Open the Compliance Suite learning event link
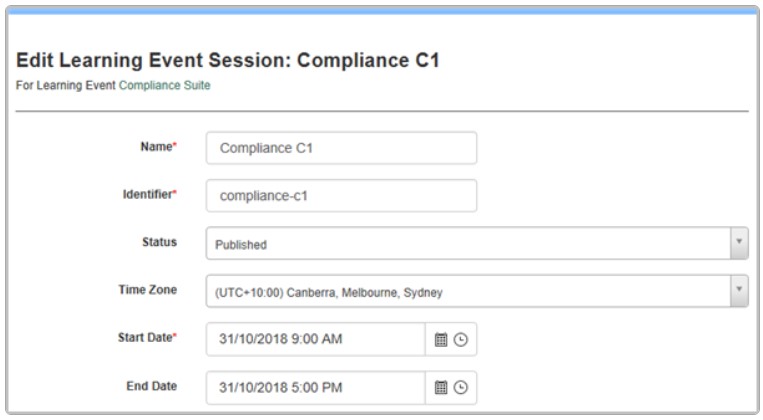The height and width of the screenshot is (420, 763). 165,85
